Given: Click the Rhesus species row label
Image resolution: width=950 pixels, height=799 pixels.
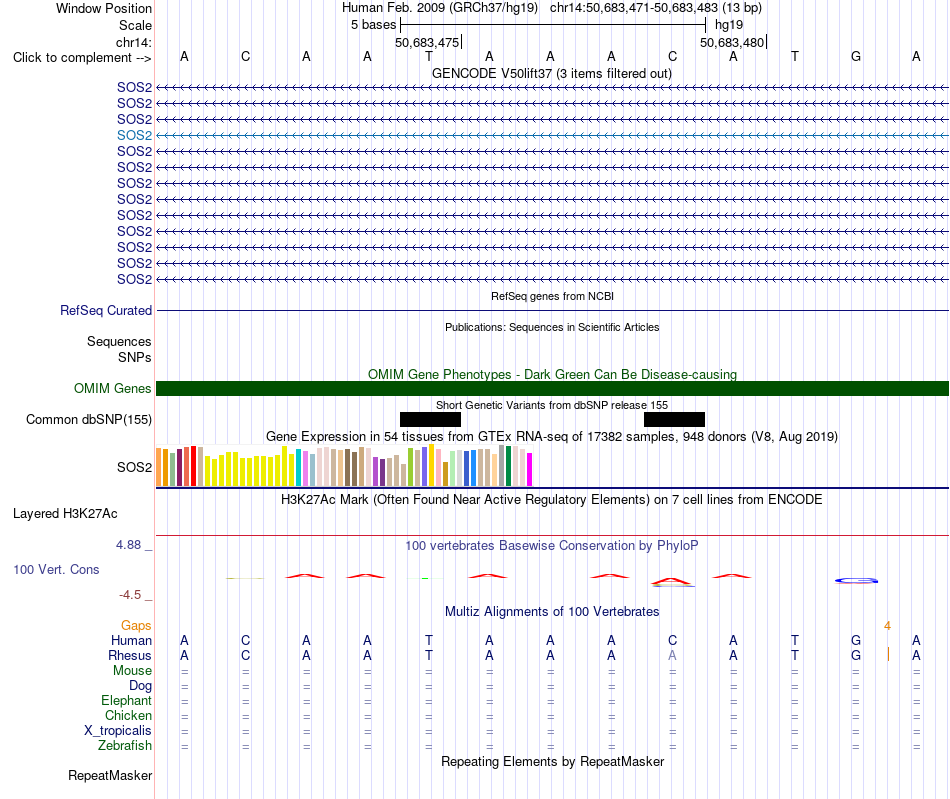Looking at the screenshot, I should pos(130,655).
